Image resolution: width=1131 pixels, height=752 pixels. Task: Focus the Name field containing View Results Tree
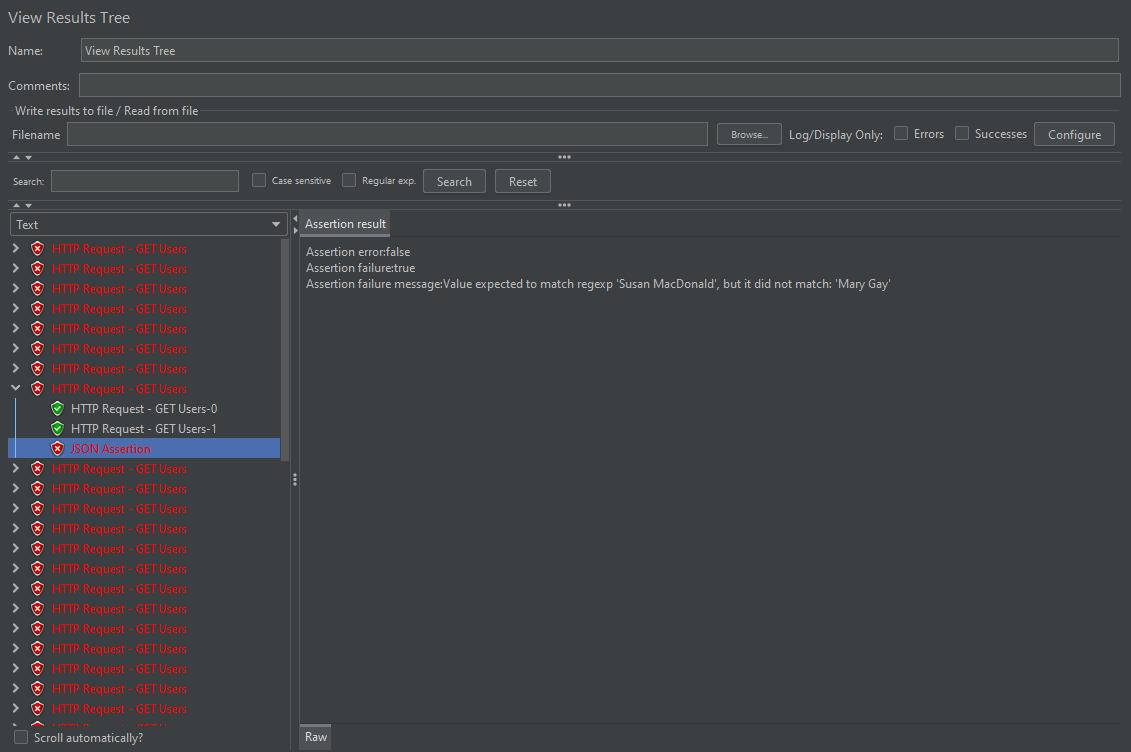pyautogui.click(x=599, y=50)
